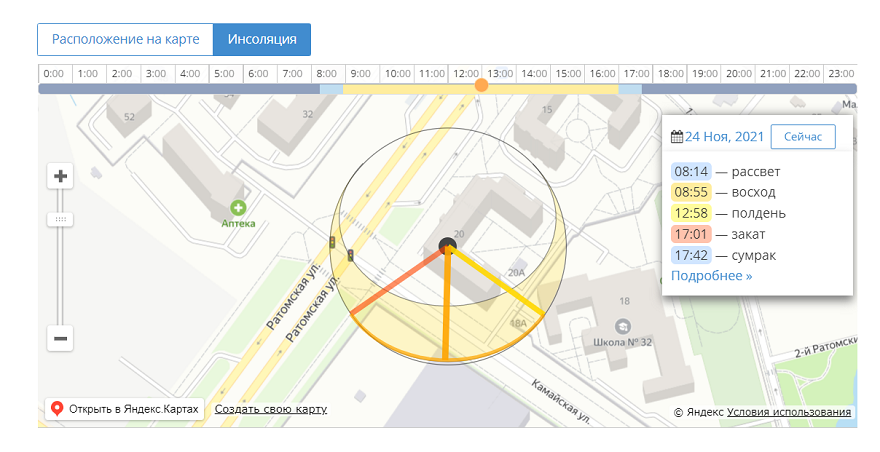Screen dimensions: 880x452
Task: Click the 18:00 mark on the timeline
Action: (x=671, y=74)
